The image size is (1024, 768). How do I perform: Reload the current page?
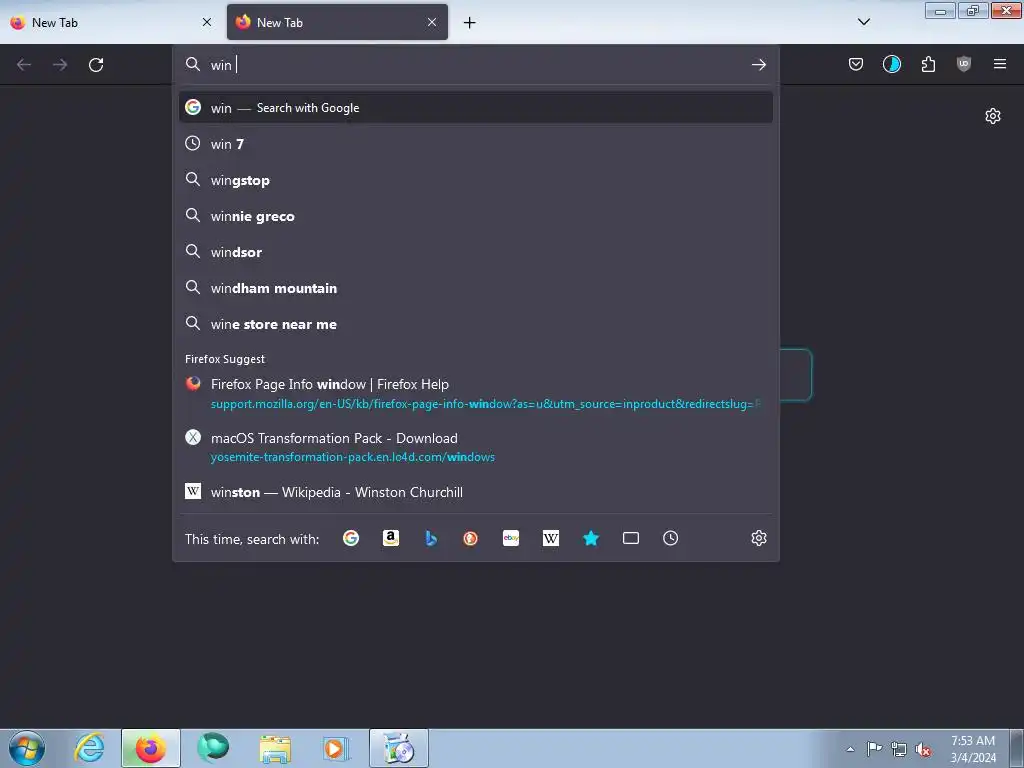(x=96, y=65)
